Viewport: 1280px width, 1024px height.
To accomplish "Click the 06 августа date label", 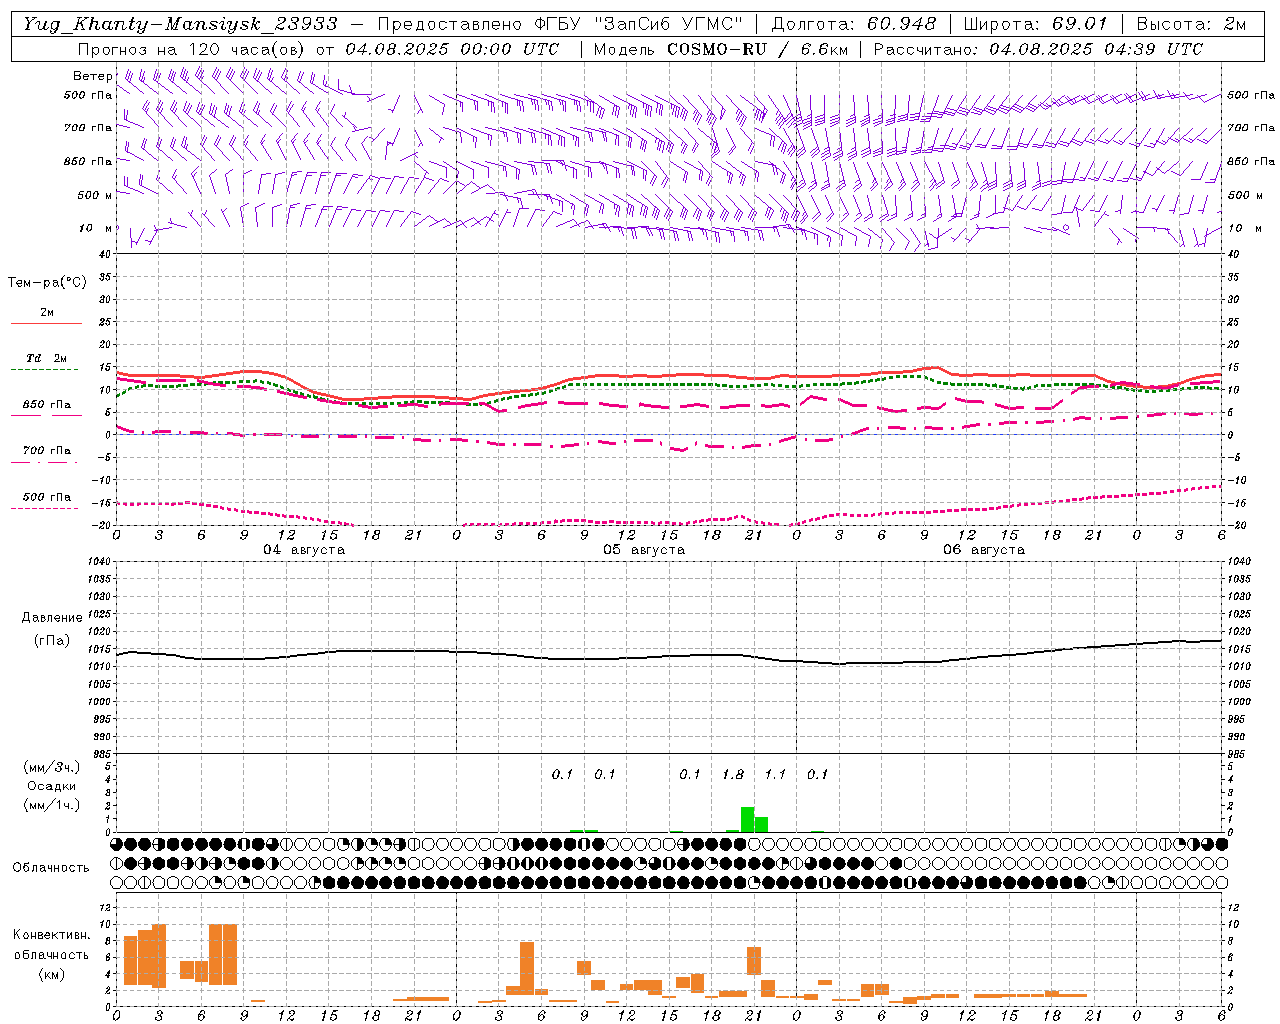I will [984, 550].
